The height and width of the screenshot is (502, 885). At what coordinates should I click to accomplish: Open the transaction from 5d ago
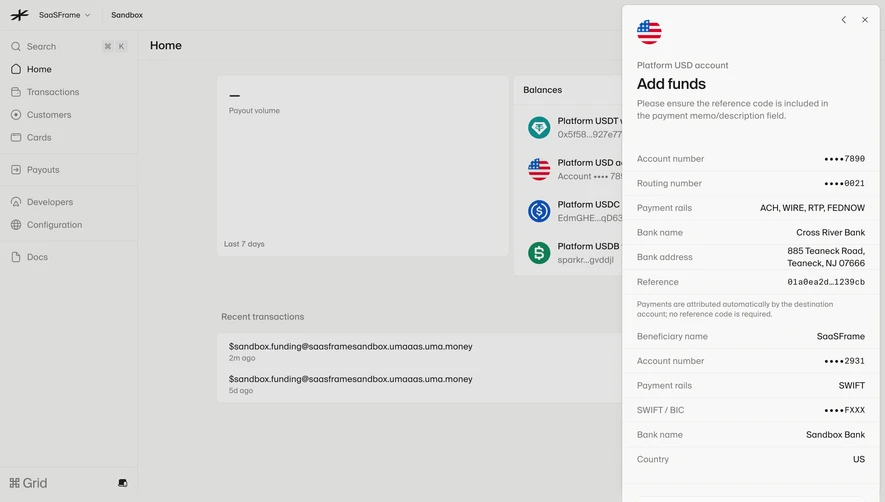pyautogui.click(x=420, y=384)
